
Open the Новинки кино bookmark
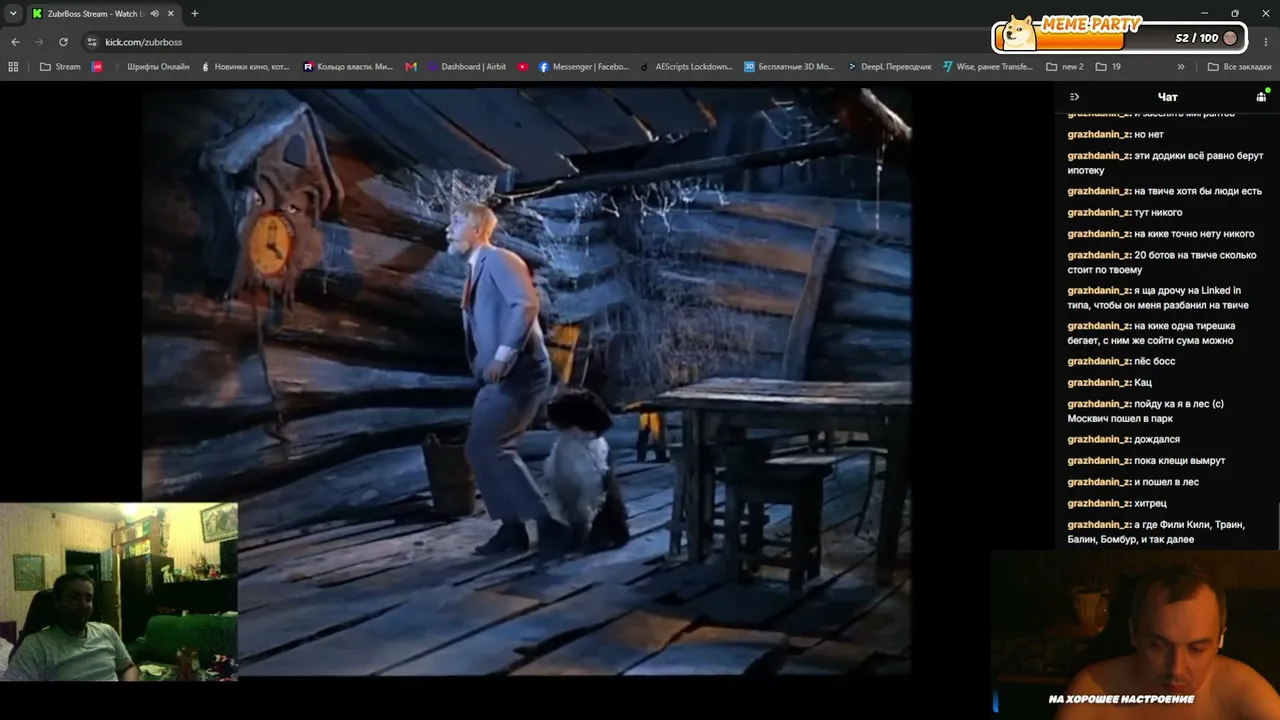pos(245,67)
